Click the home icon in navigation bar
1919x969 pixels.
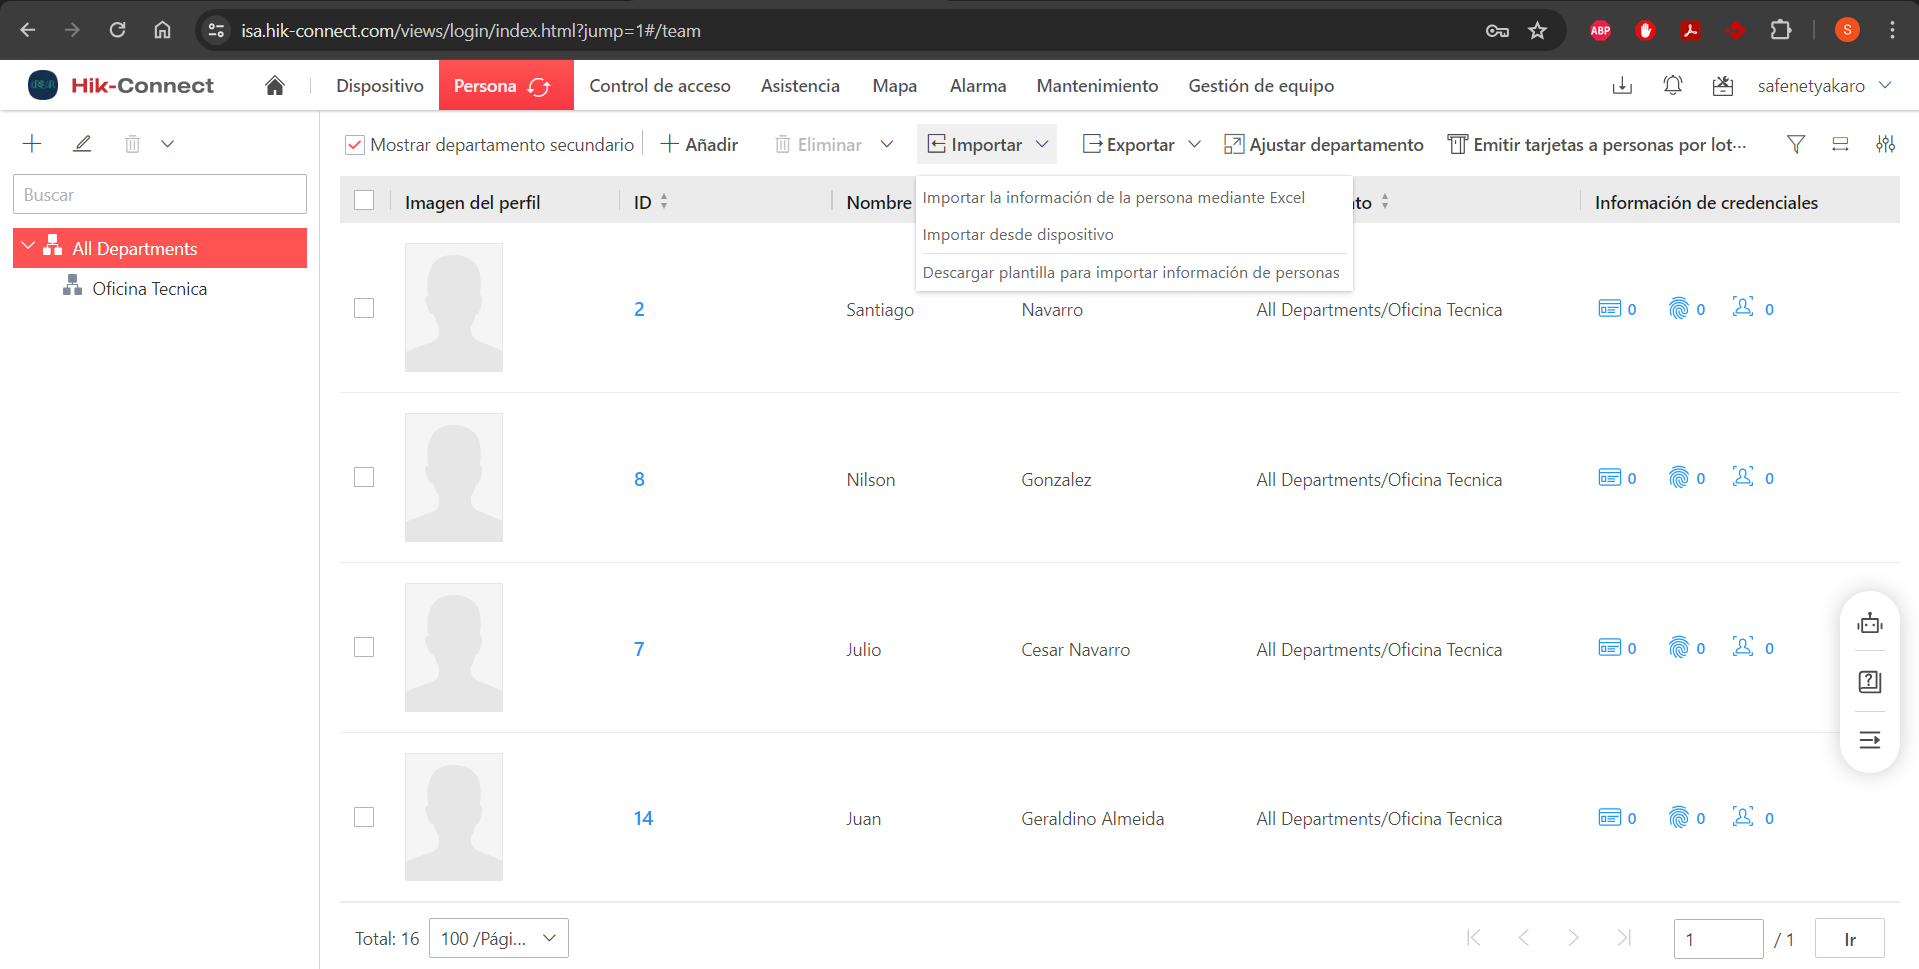275,86
